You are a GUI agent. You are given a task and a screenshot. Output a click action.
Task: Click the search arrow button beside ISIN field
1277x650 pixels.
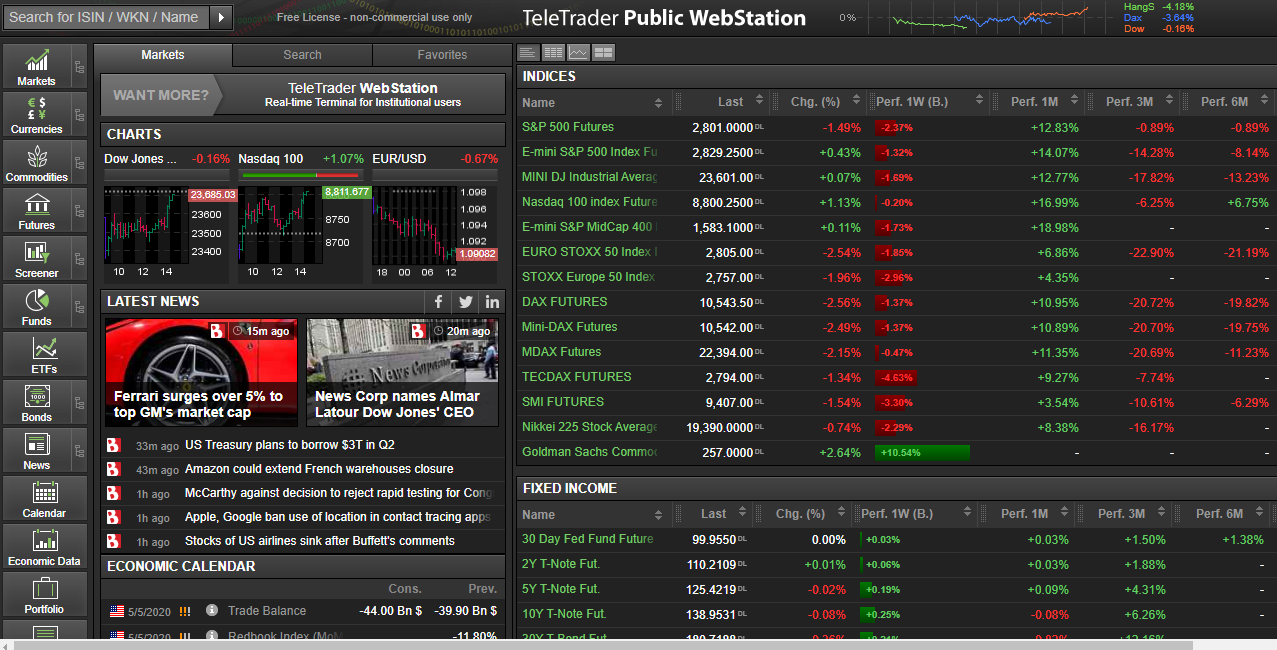(222, 17)
